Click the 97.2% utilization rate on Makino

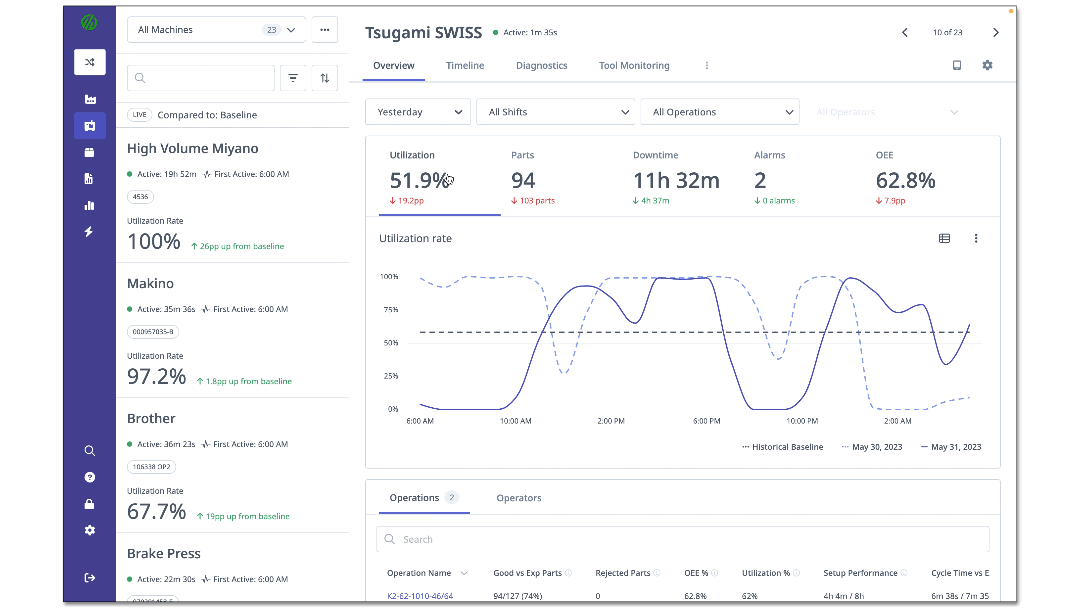[157, 377]
